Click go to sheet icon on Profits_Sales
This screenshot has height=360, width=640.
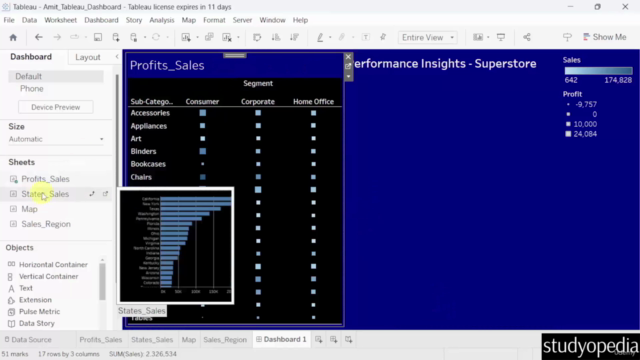click(x=348, y=67)
